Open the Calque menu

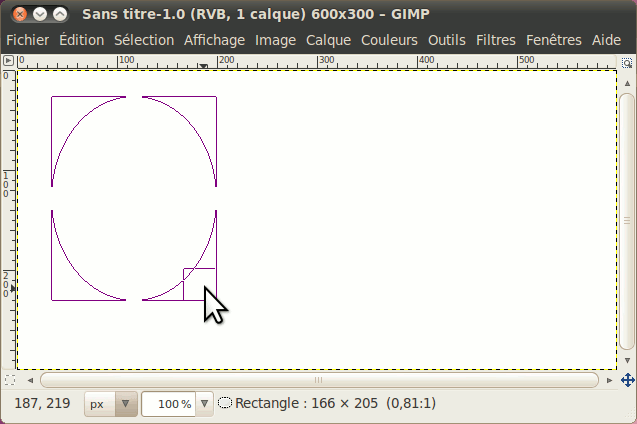[x=328, y=40]
